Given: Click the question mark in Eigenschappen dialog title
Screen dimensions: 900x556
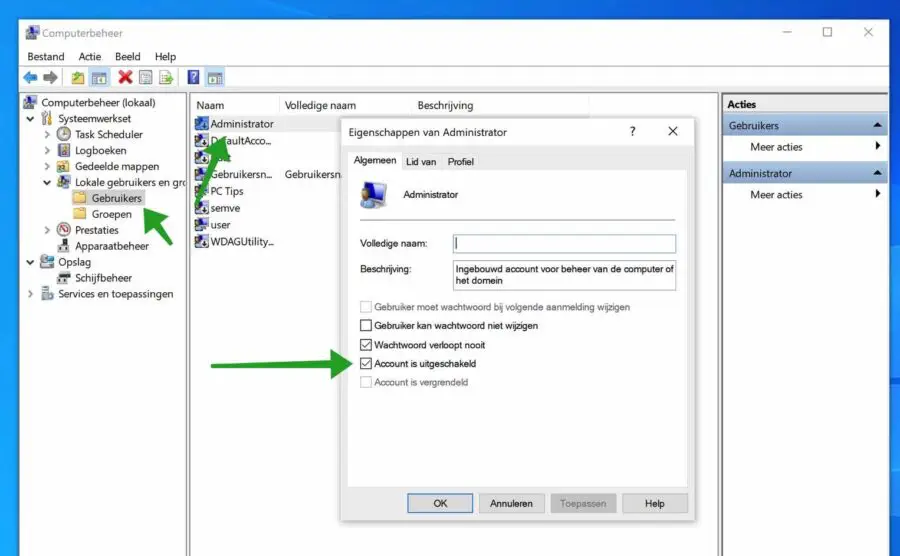Looking at the screenshot, I should (x=633, y=131).
